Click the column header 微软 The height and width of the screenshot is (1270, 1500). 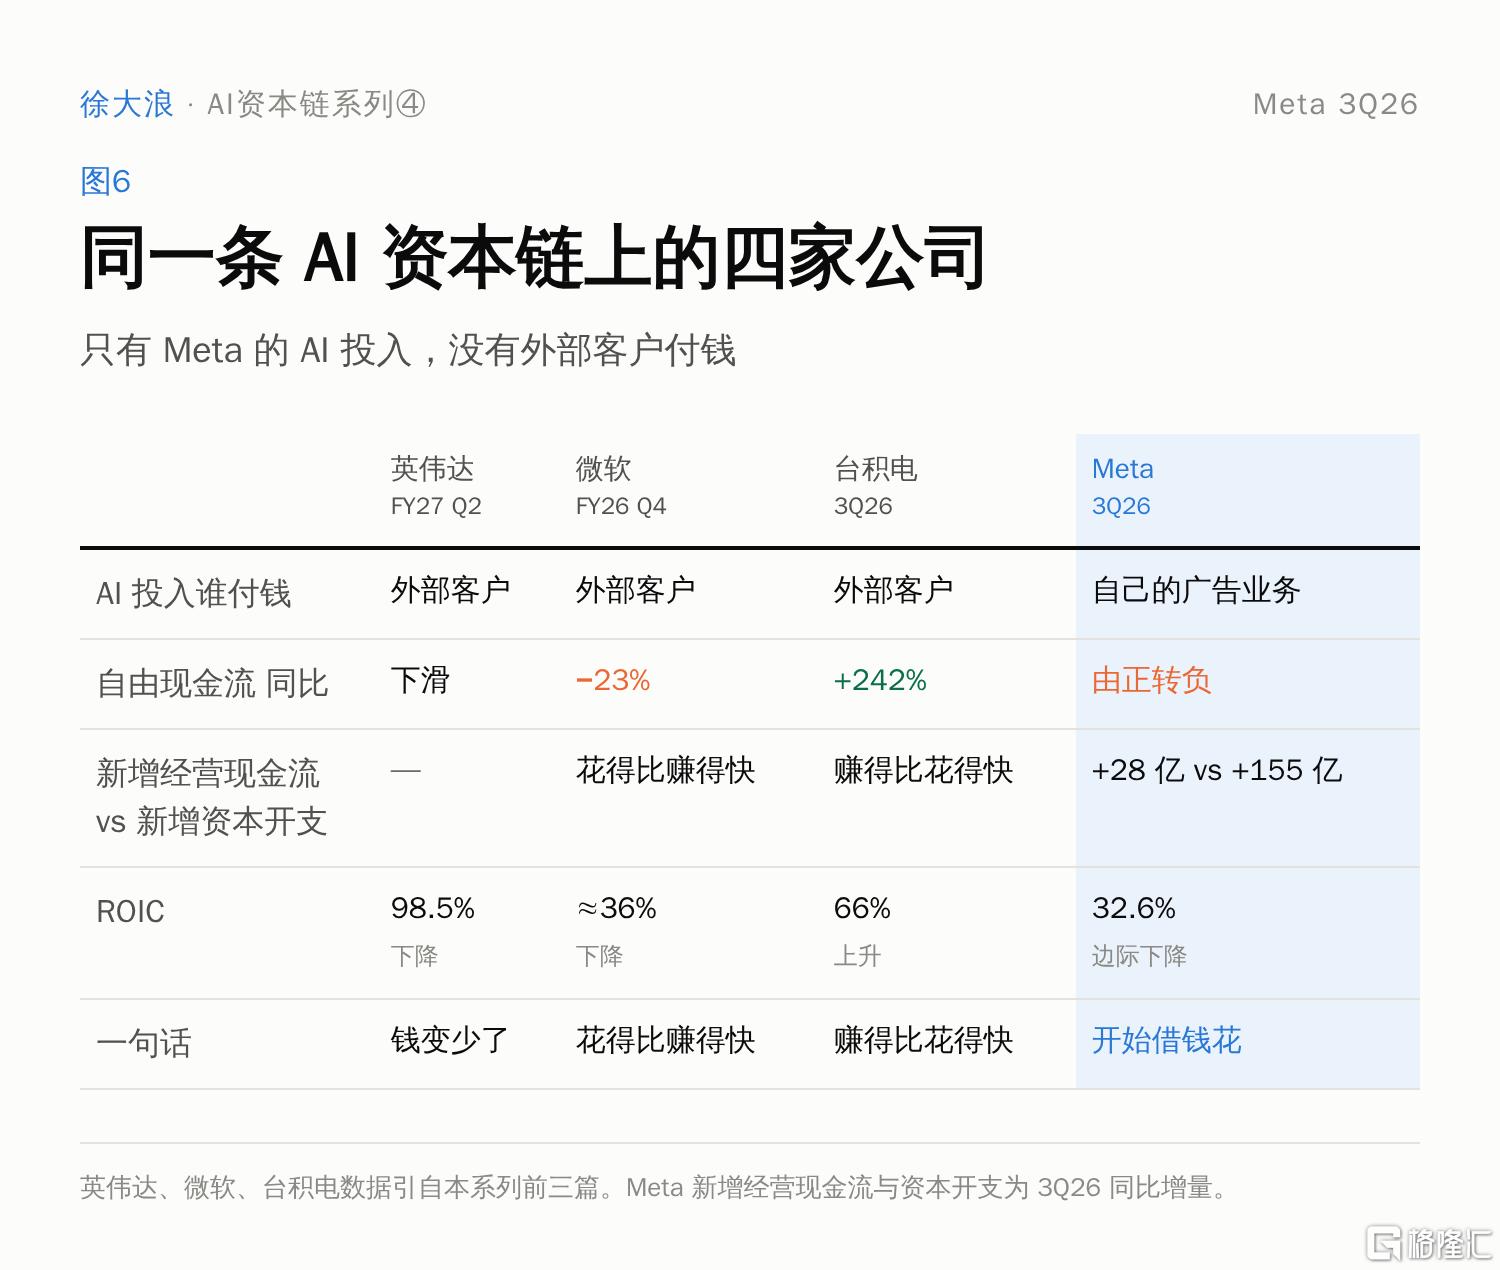(x=603, y=468)
